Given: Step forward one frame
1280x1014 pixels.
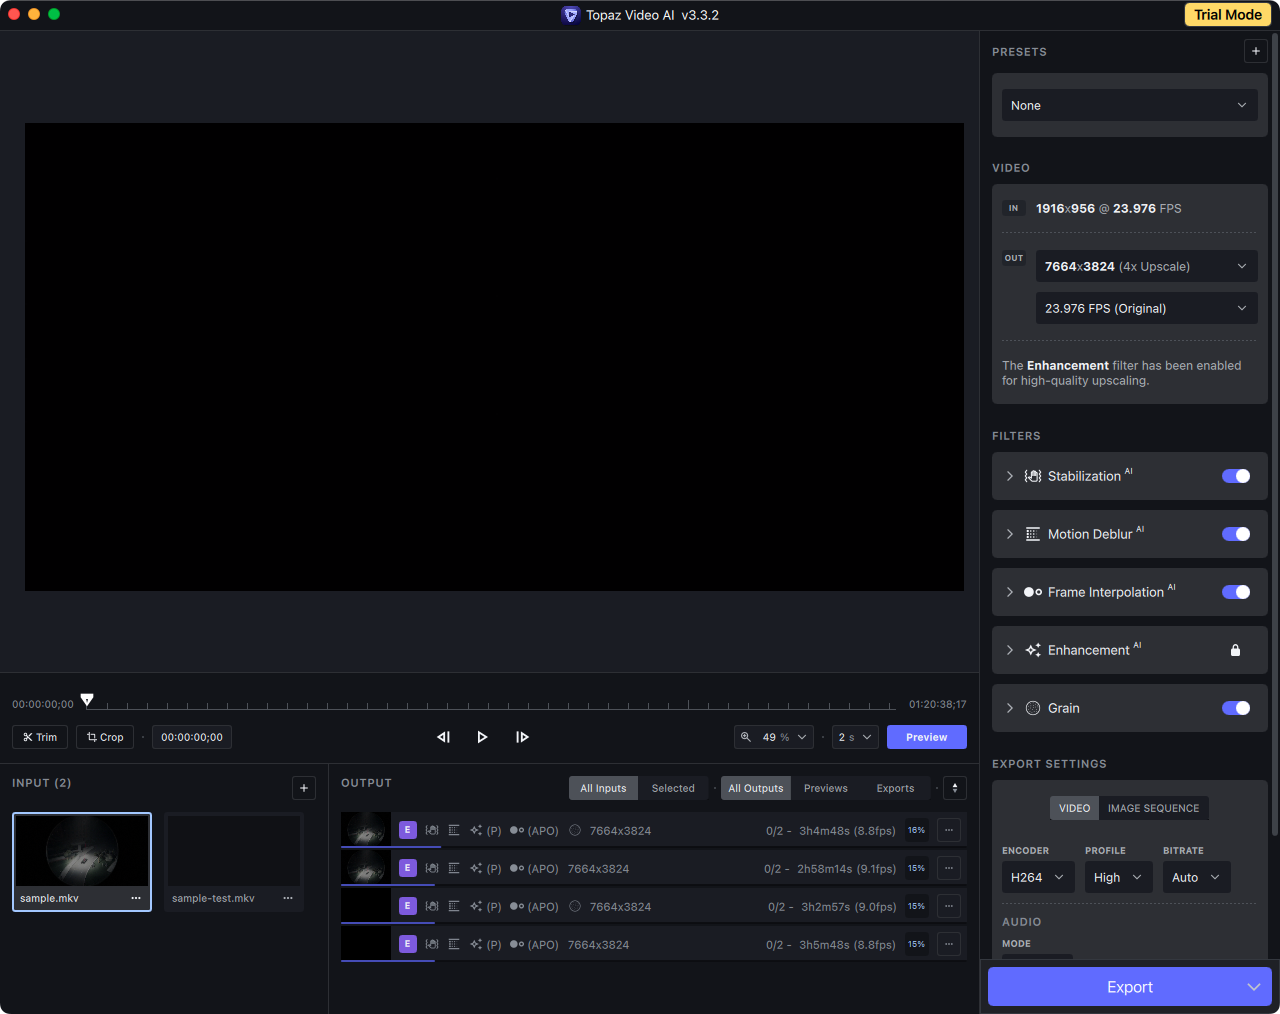Looking at the screenshot, I should [522, 737].
